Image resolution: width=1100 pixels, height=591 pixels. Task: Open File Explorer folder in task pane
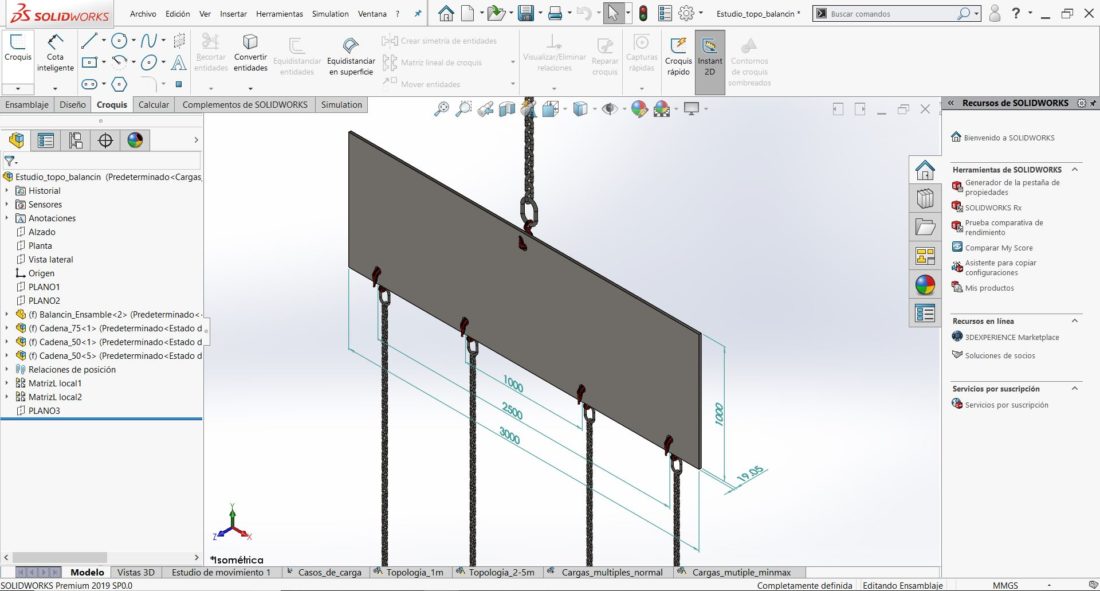coord(925,227)
